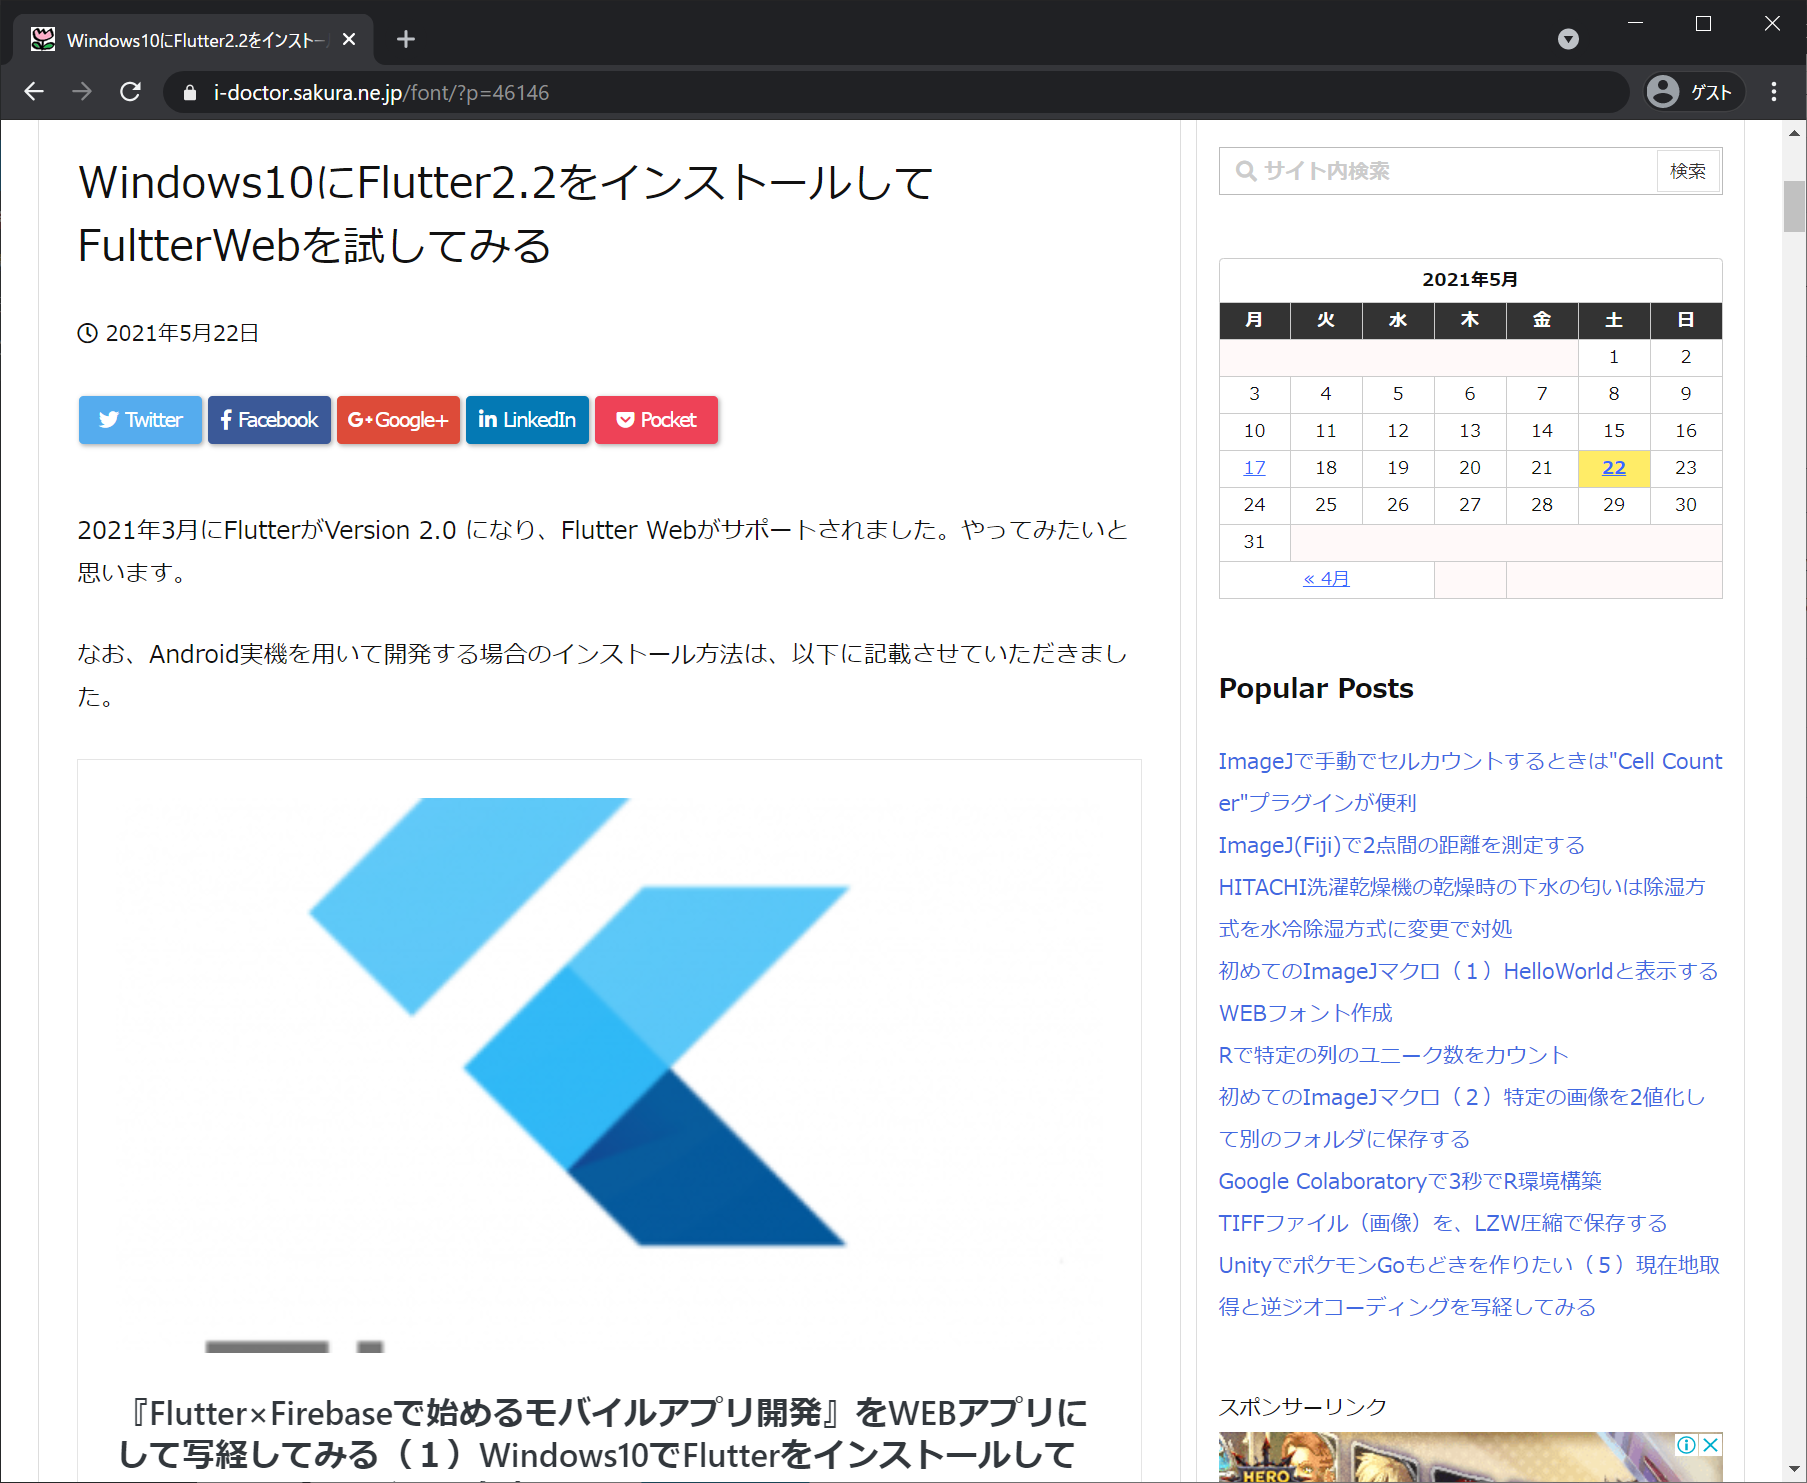Open a new browser tab
Viewport: 1807px width, 1483px height.
tap(405, 39)
